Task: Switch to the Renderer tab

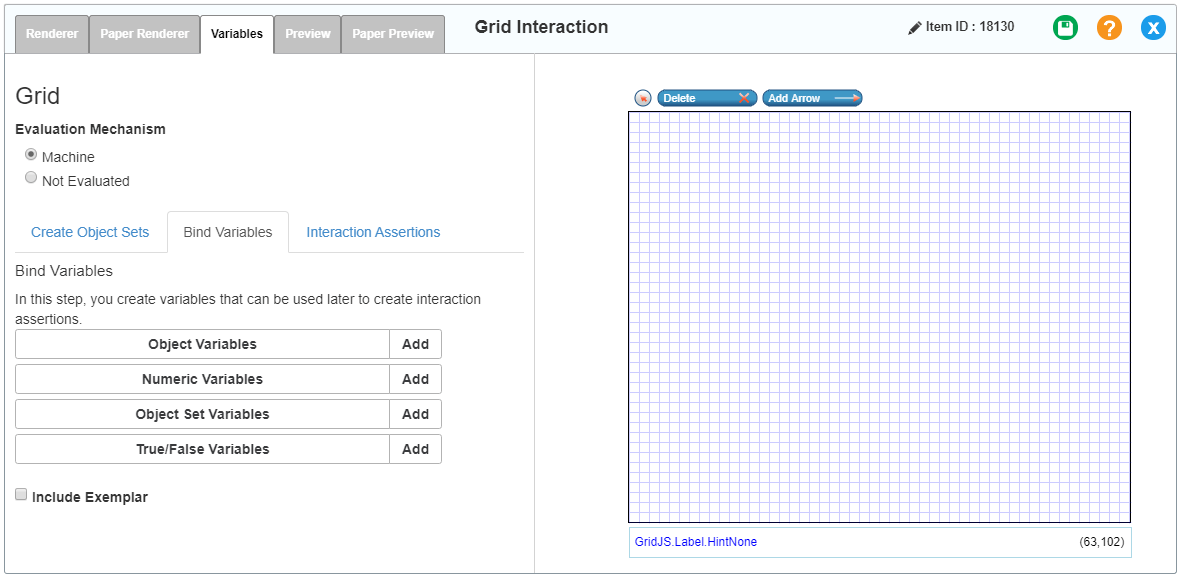Action: 52,34
